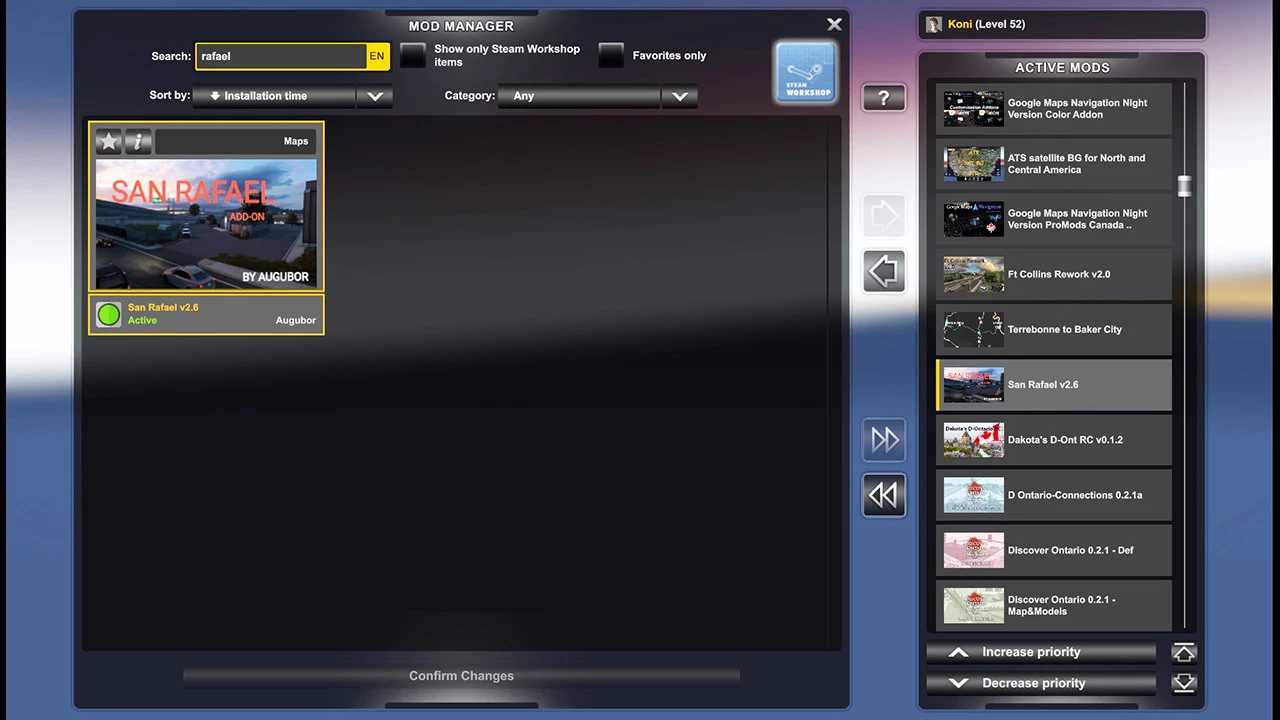Move mod to bottom priority icon
The height and width of the screenshot is (720, 1280).
coord(1184,683)
